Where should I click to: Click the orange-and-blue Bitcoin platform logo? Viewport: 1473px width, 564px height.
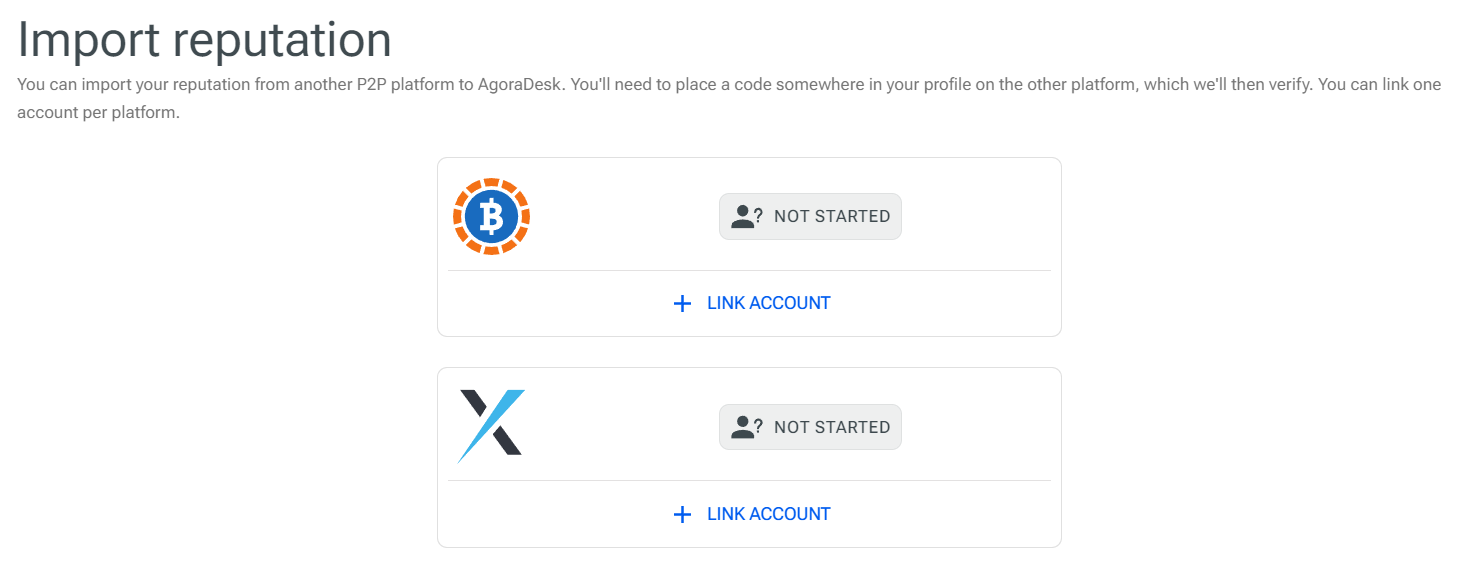click(491, 216)
